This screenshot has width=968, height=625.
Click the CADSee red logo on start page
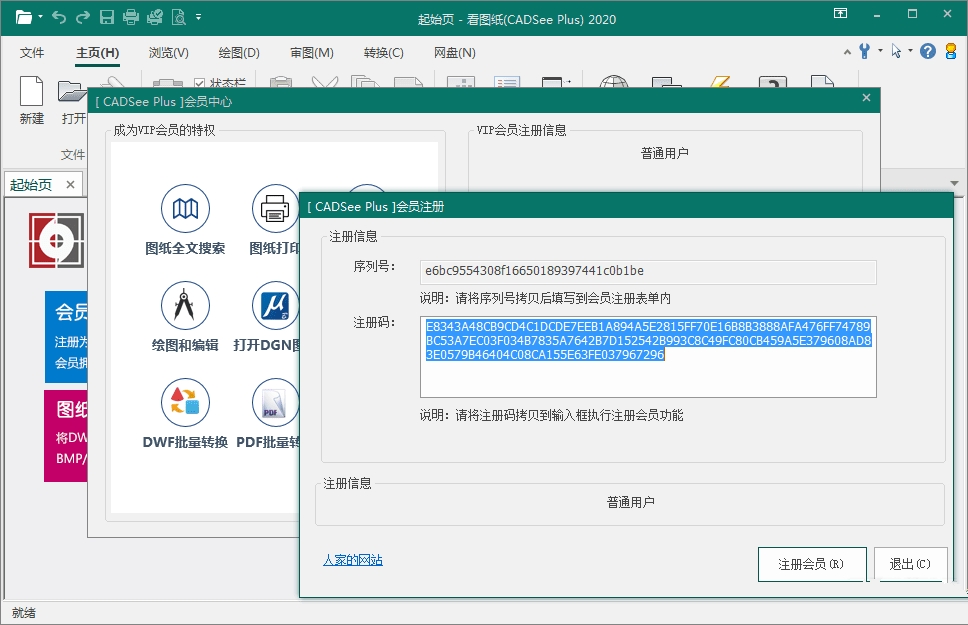click(x=56, y=240)
